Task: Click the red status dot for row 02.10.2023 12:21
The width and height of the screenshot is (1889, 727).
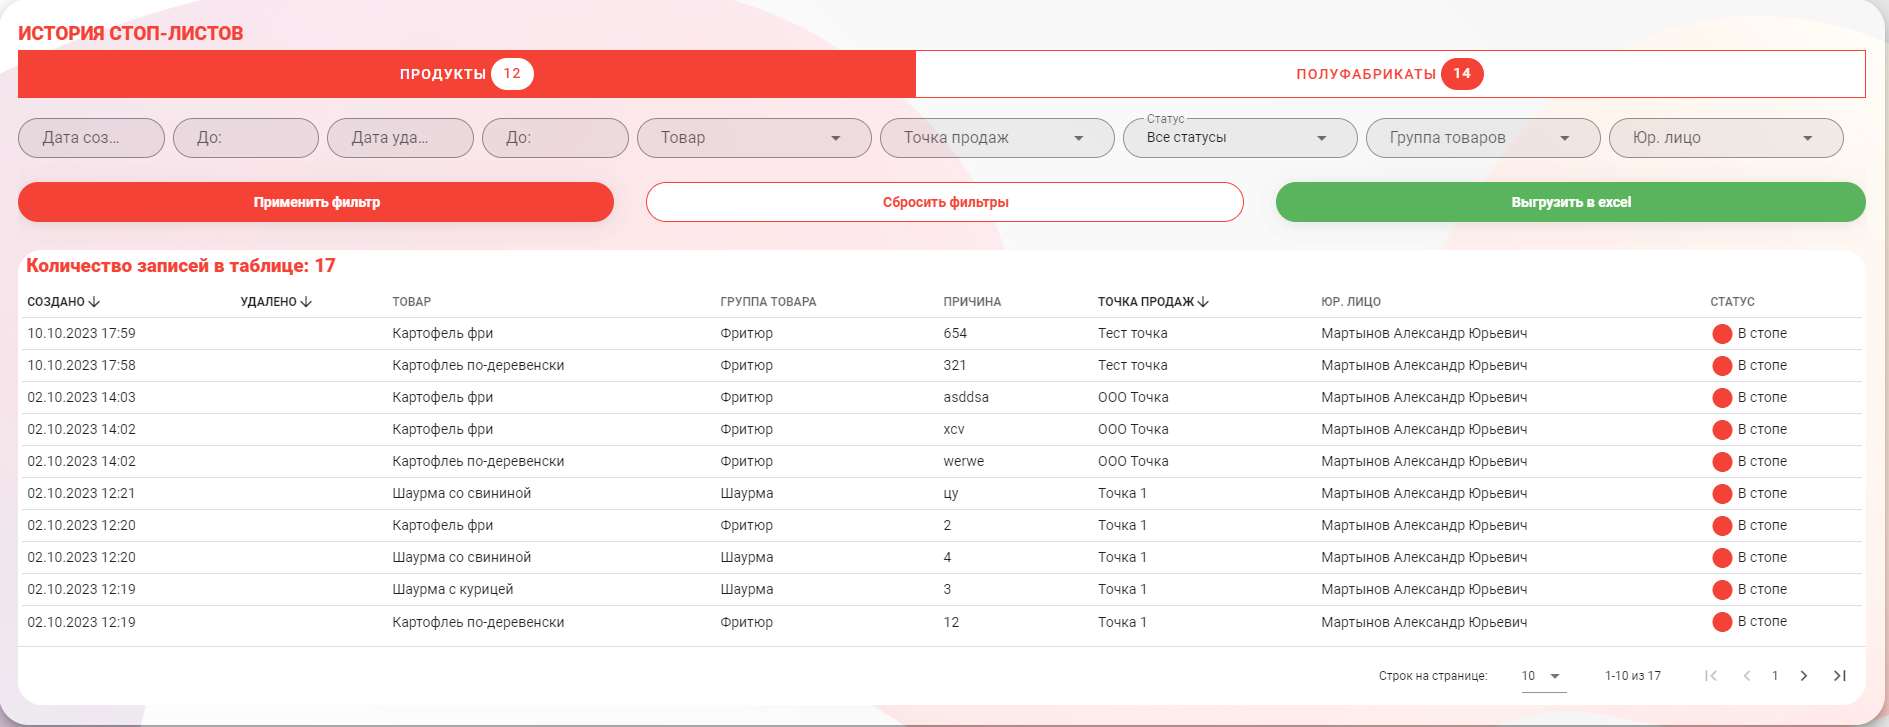Action: coord(1722,494)
